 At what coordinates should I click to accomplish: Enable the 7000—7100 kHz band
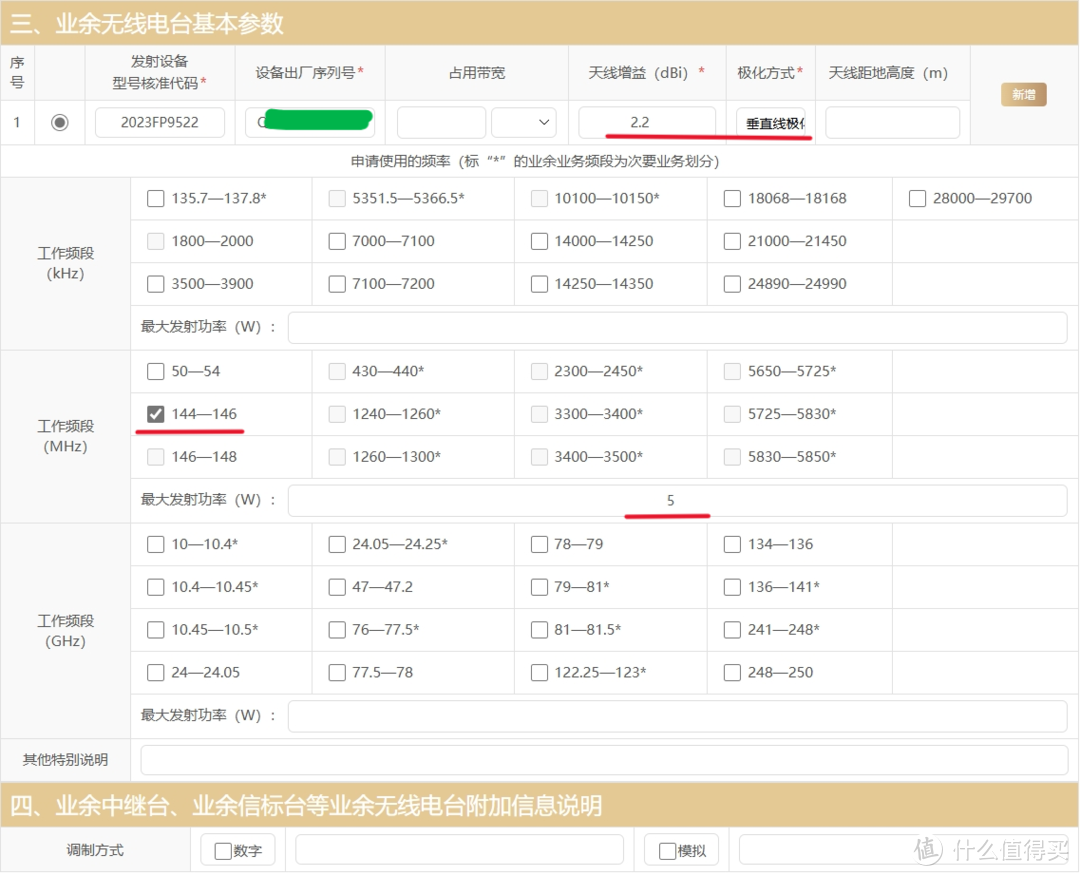tap(337, 241)
